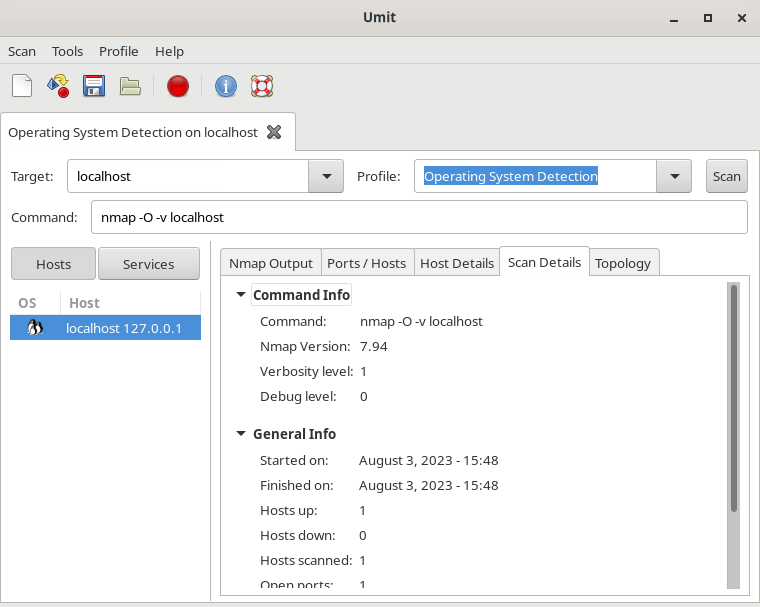Click the OS column header
This screenshot has height=607, width=760.
pos(35,303)
